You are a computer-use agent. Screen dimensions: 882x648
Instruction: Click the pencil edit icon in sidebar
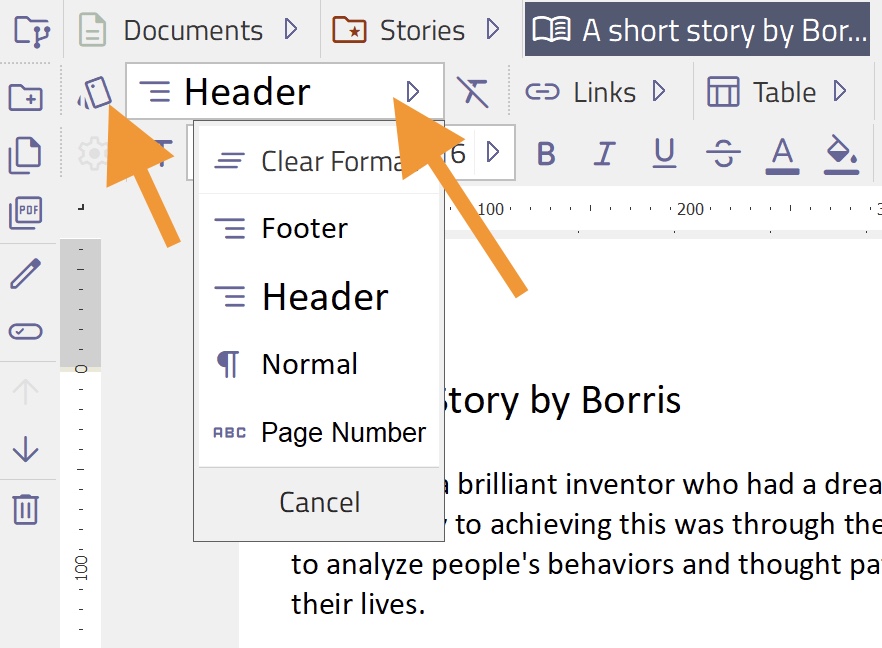25,274
